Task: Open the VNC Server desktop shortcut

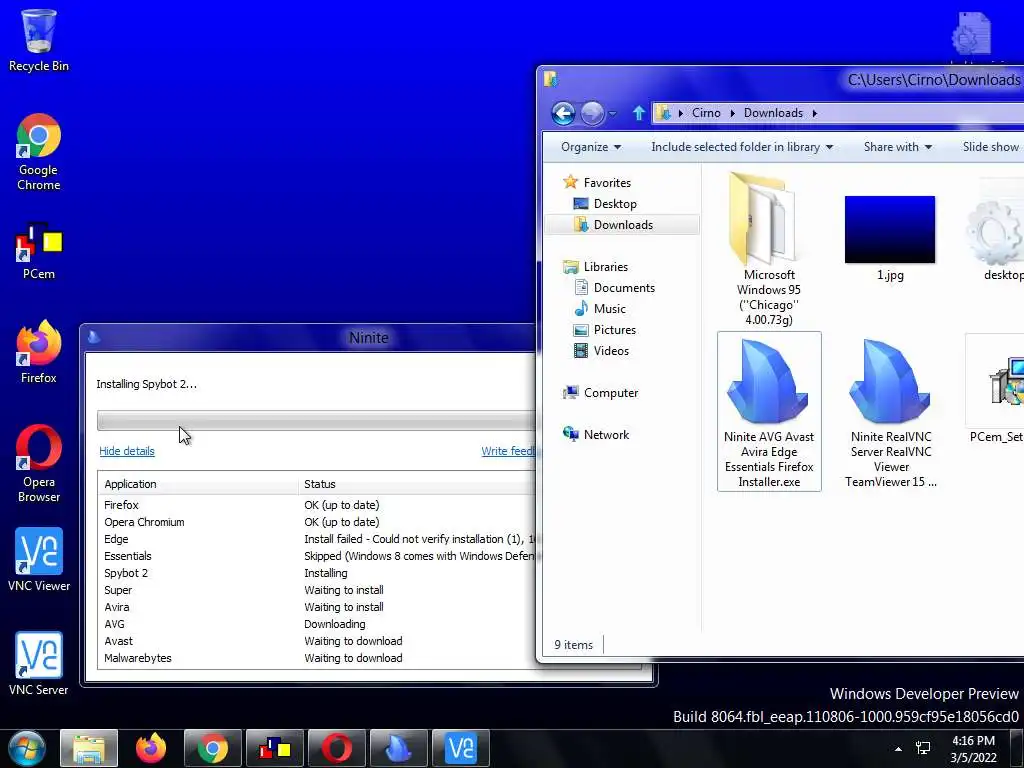Action: (39, 663)
